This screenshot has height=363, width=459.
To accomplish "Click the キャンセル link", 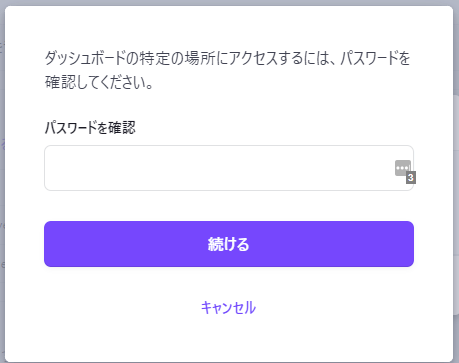I will point(228,307).
